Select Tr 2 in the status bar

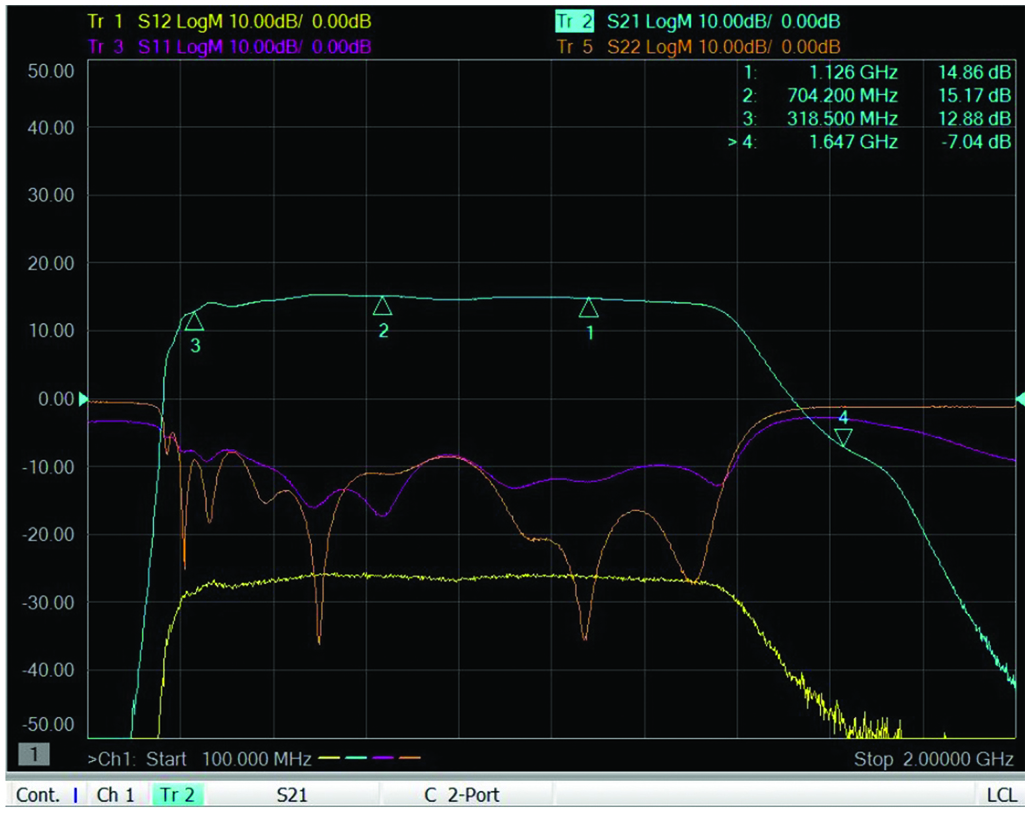tap(178, 796)
